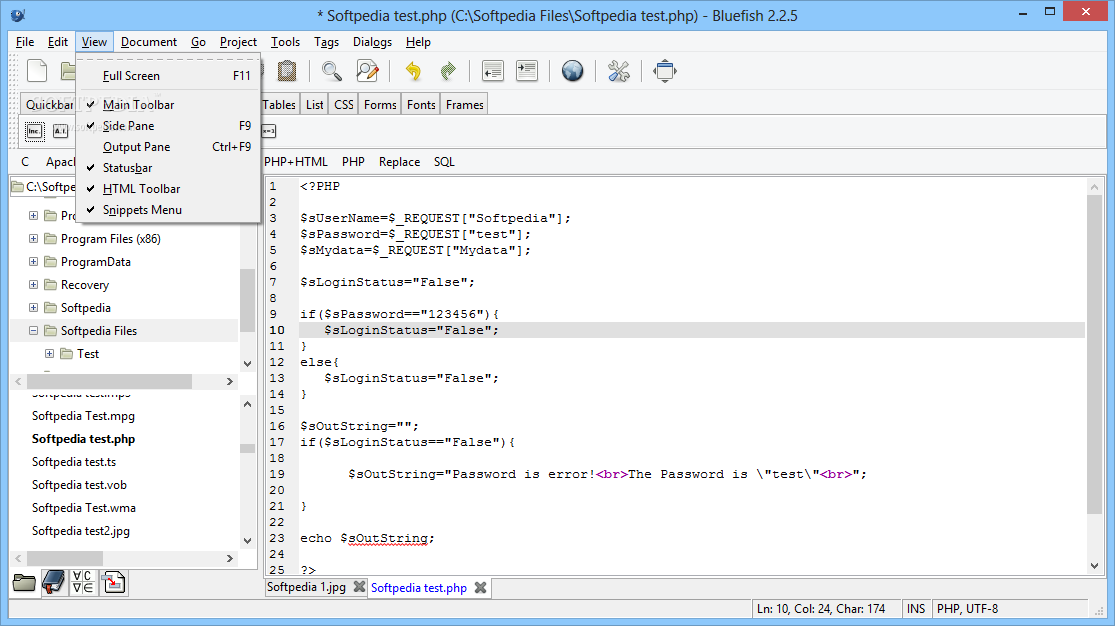Select Softpedia test.vob in file list
The width and height of the screenshot is (1115, 626).
pyautogui.click(x=80, y=485)
